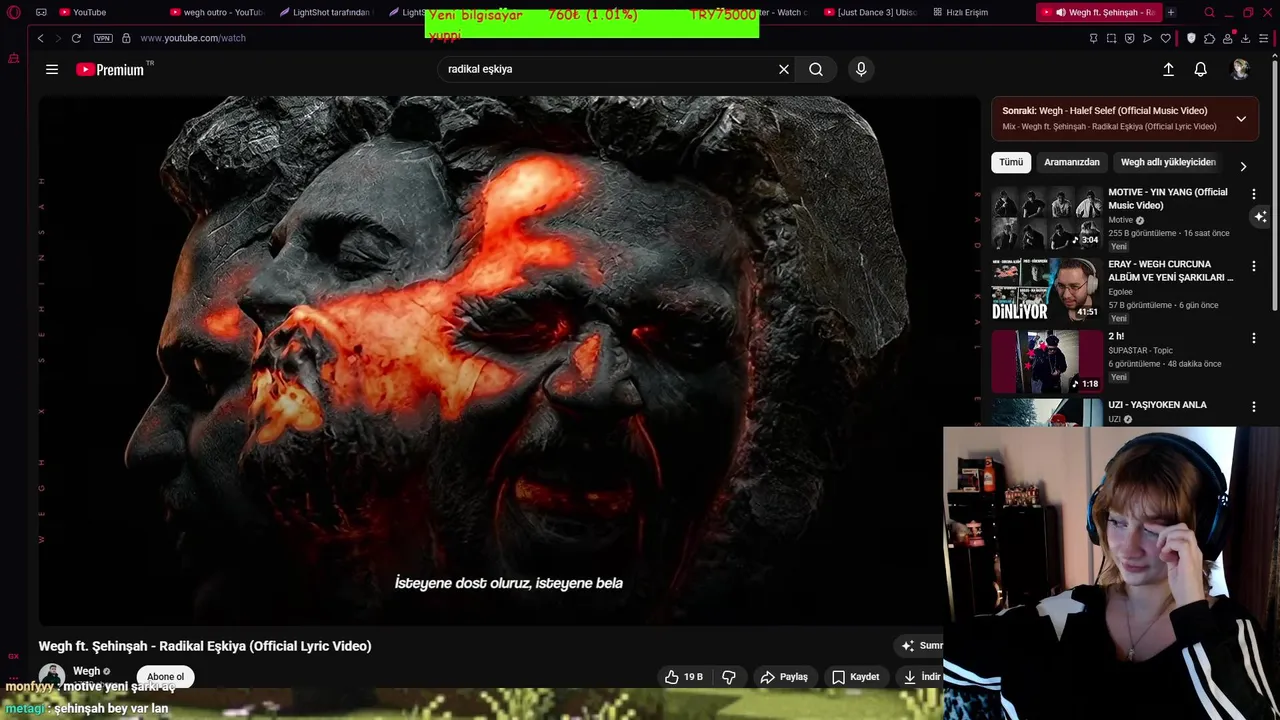Viewport: 1280px width, 720px height.
Task: Open the MOTIVE - YIN YANG thumbnail
Action: click(1047, 217)
